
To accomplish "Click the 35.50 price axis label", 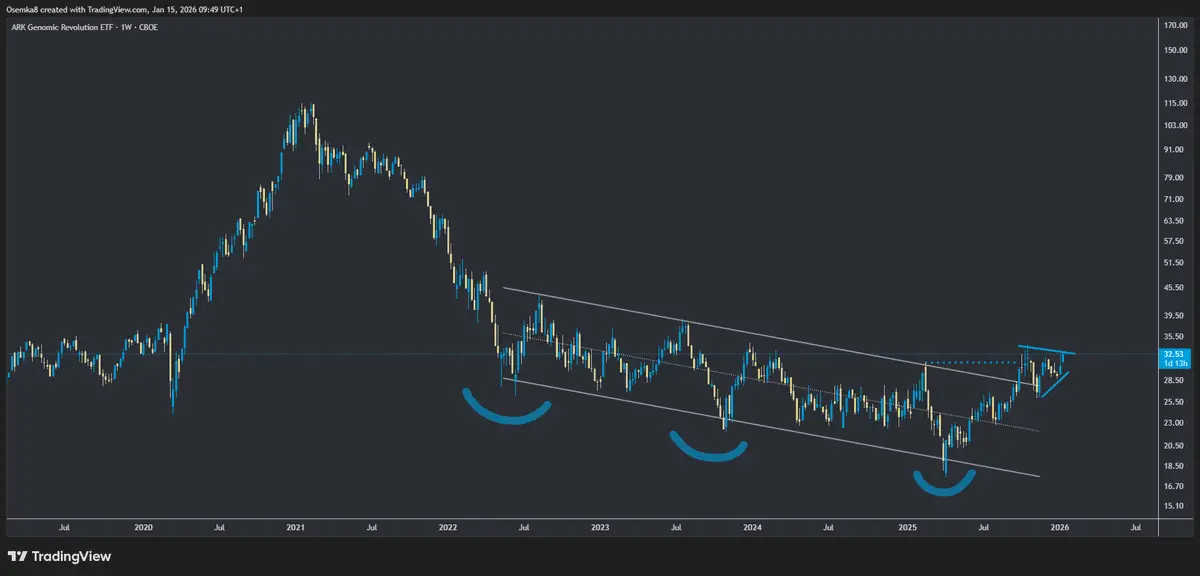I will coord(1175,337).
